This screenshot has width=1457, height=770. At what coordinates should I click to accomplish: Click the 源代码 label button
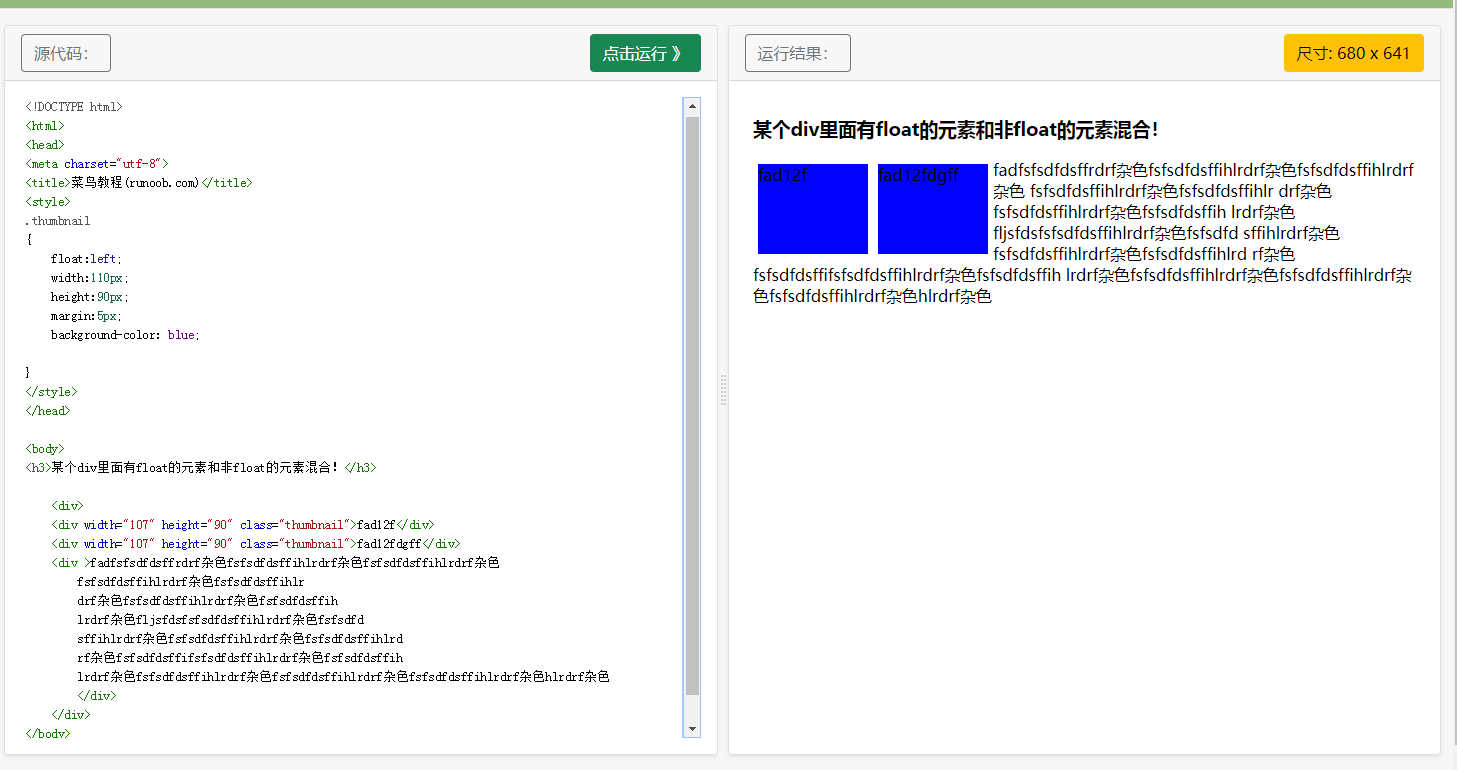coord(66,53)
